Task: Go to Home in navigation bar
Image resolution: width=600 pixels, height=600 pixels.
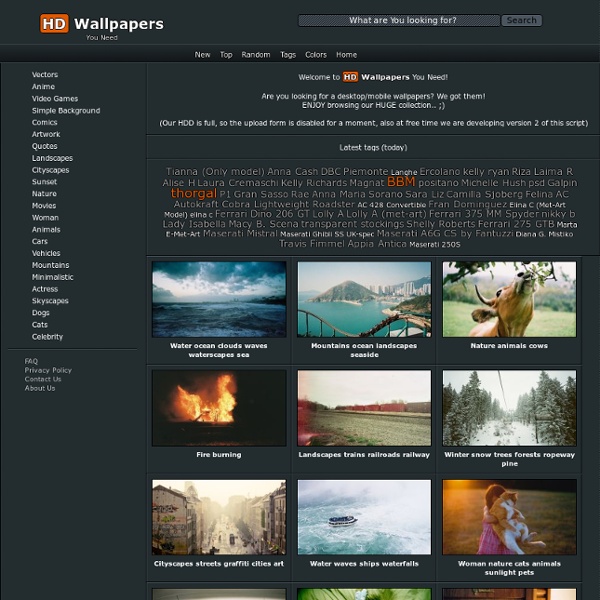Action: coord(346,55)
